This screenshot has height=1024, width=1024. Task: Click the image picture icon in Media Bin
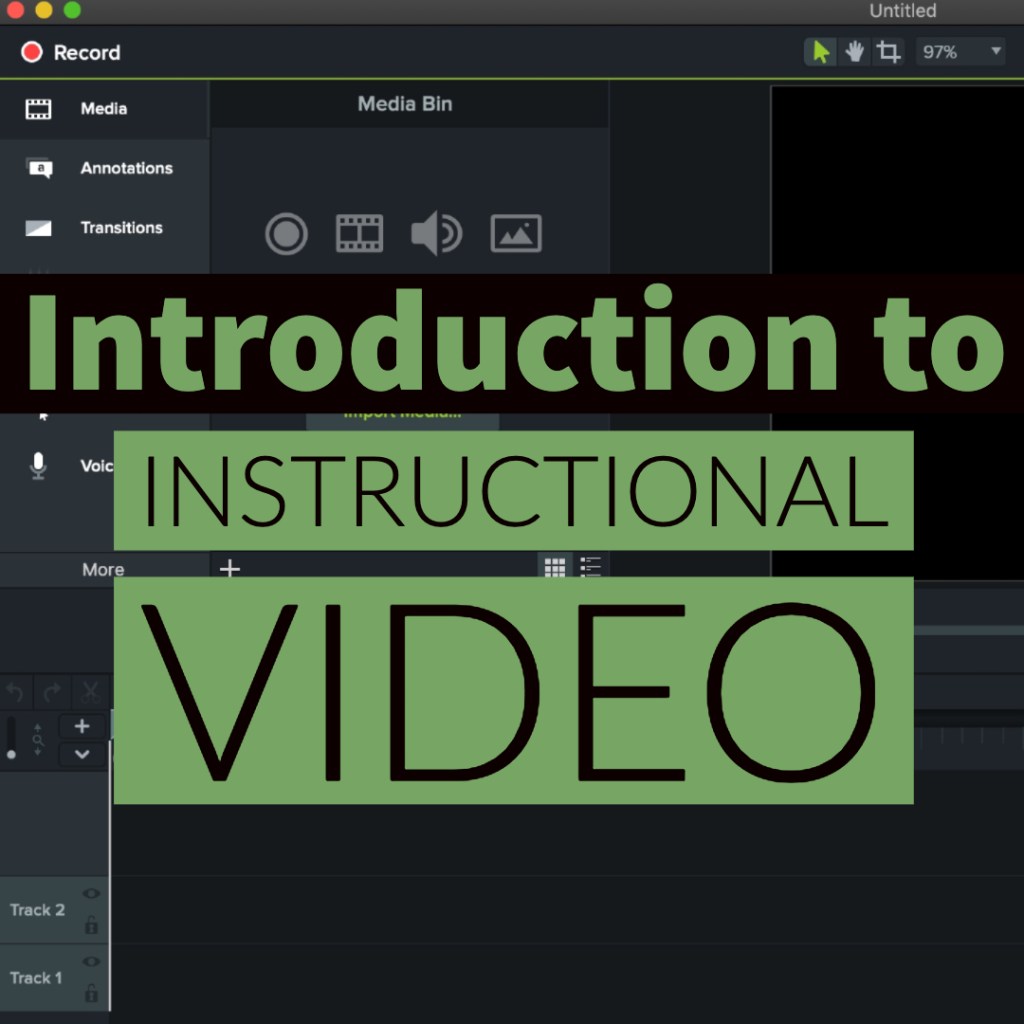pyautogui.click(x=516, y=234)
